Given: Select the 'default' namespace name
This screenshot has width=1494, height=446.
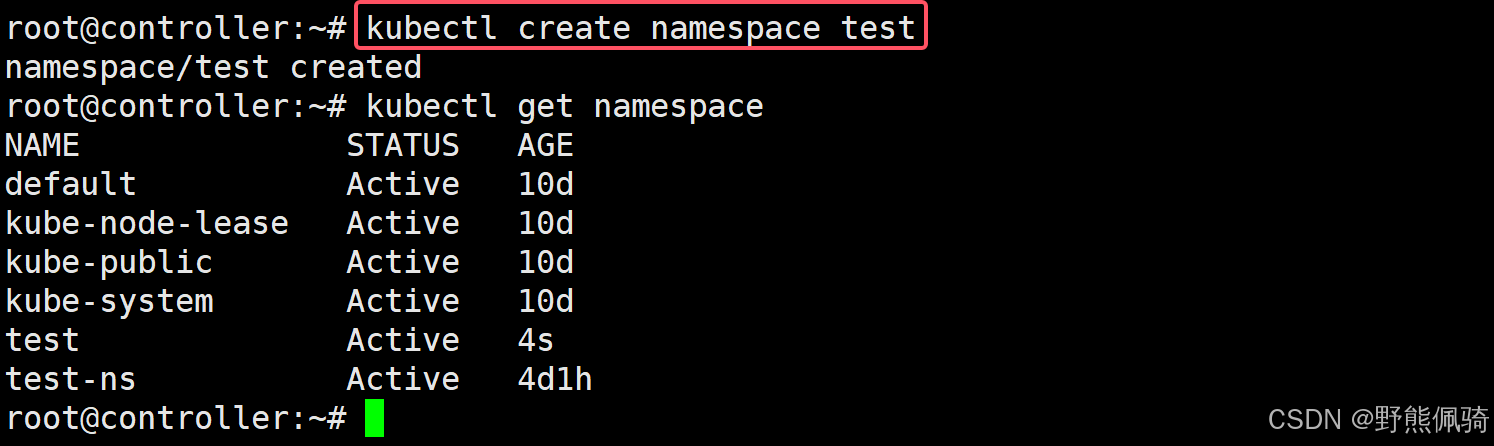Looking at the screenshot, I should 70,184.
